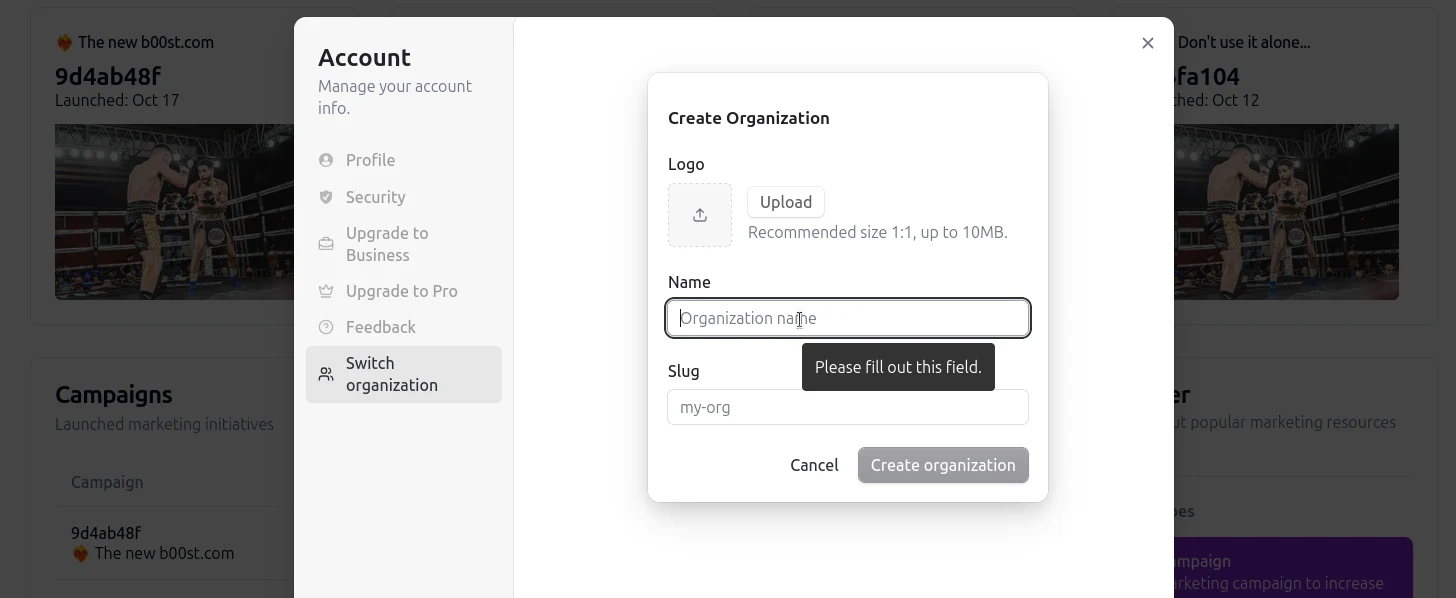
Task: Switch to the Security settings section
Action: tap(374, 197)
